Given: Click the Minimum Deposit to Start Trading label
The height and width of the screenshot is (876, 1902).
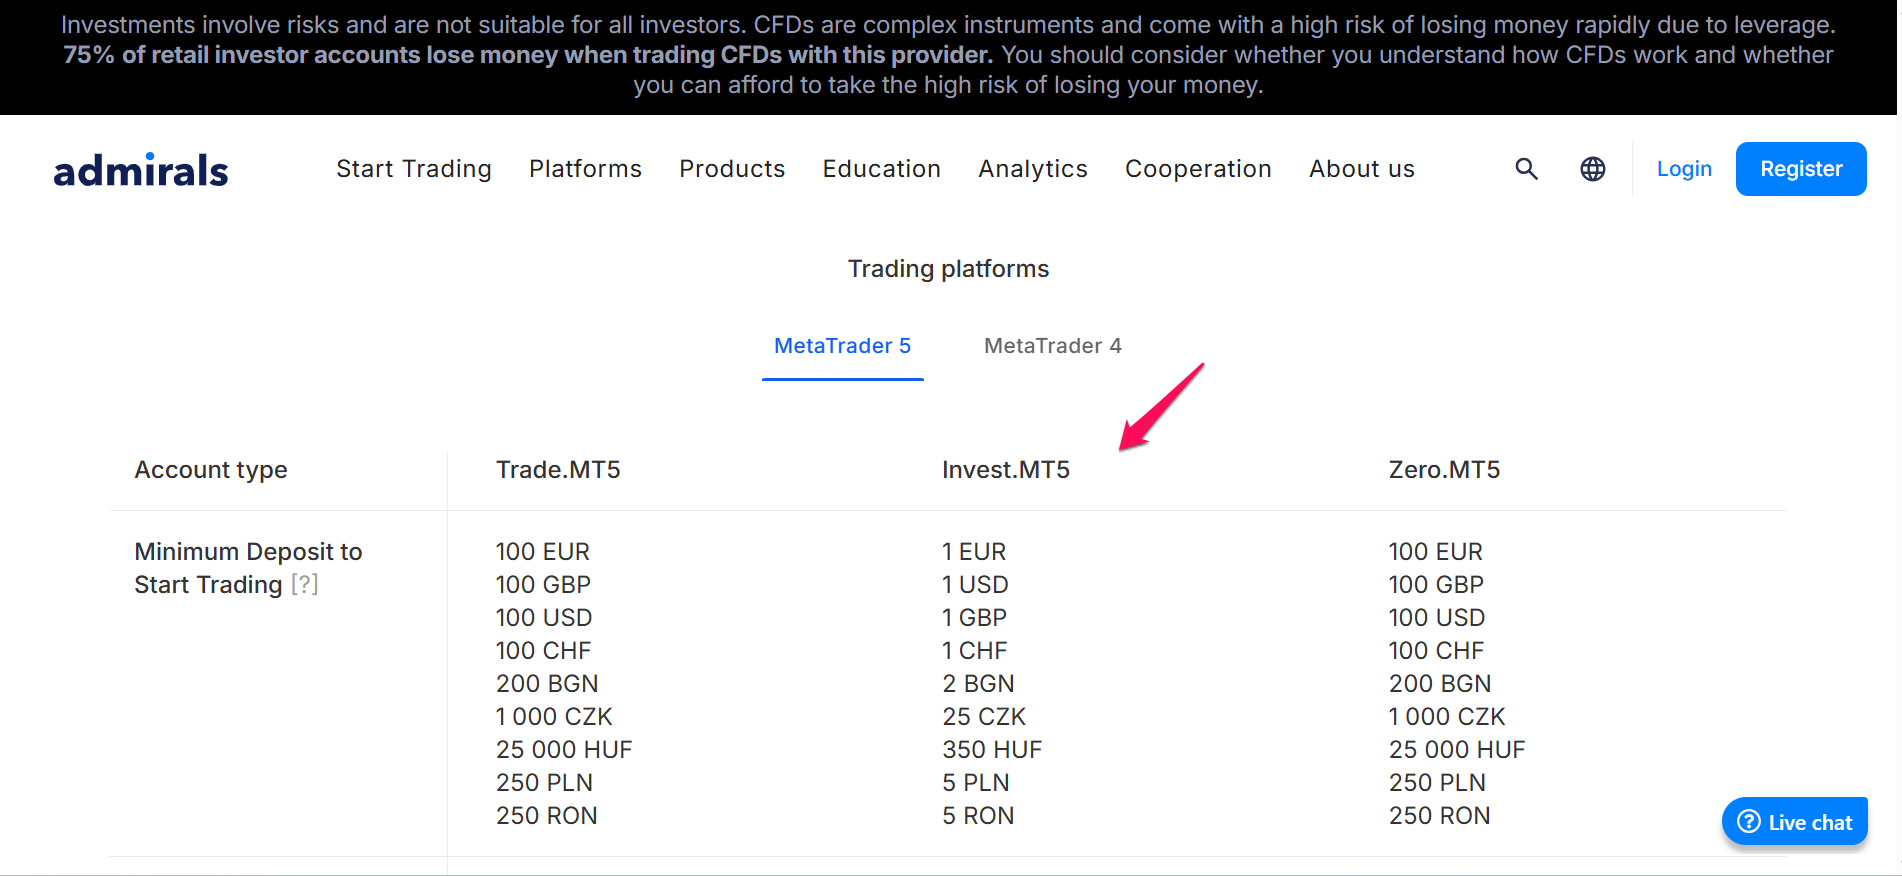Looking at the screenshot, I should point(248,568).
